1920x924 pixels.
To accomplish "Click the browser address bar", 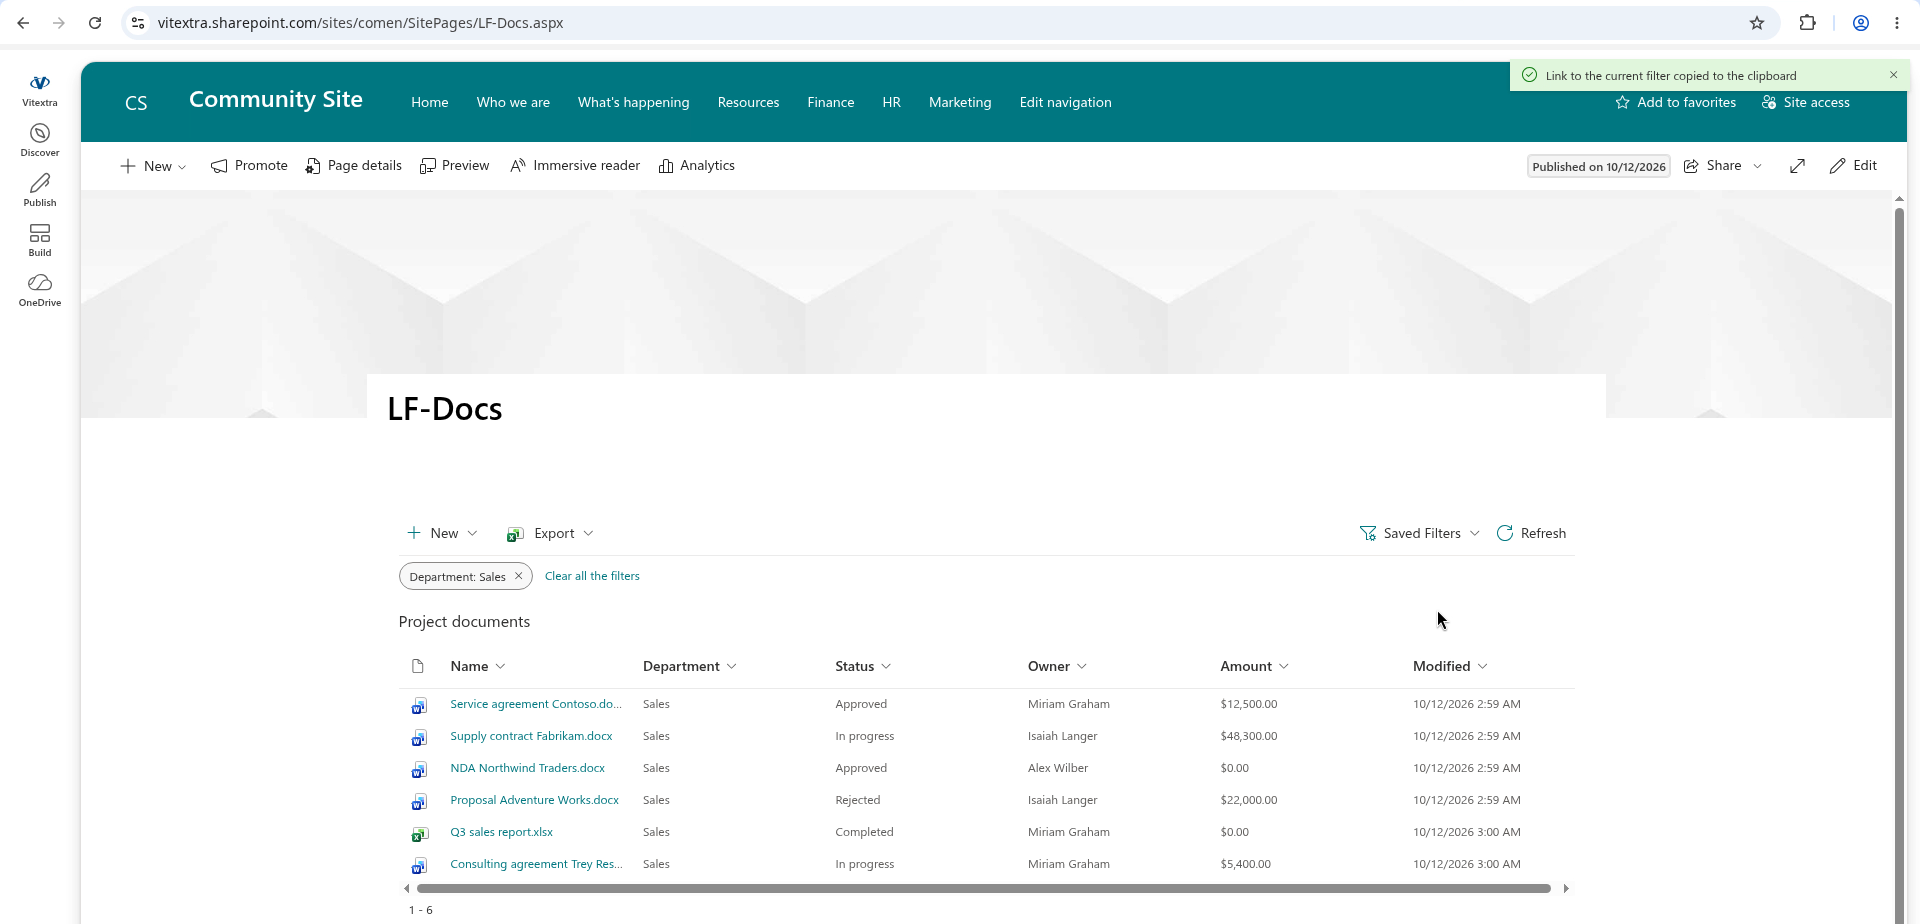I will (950, 23).
